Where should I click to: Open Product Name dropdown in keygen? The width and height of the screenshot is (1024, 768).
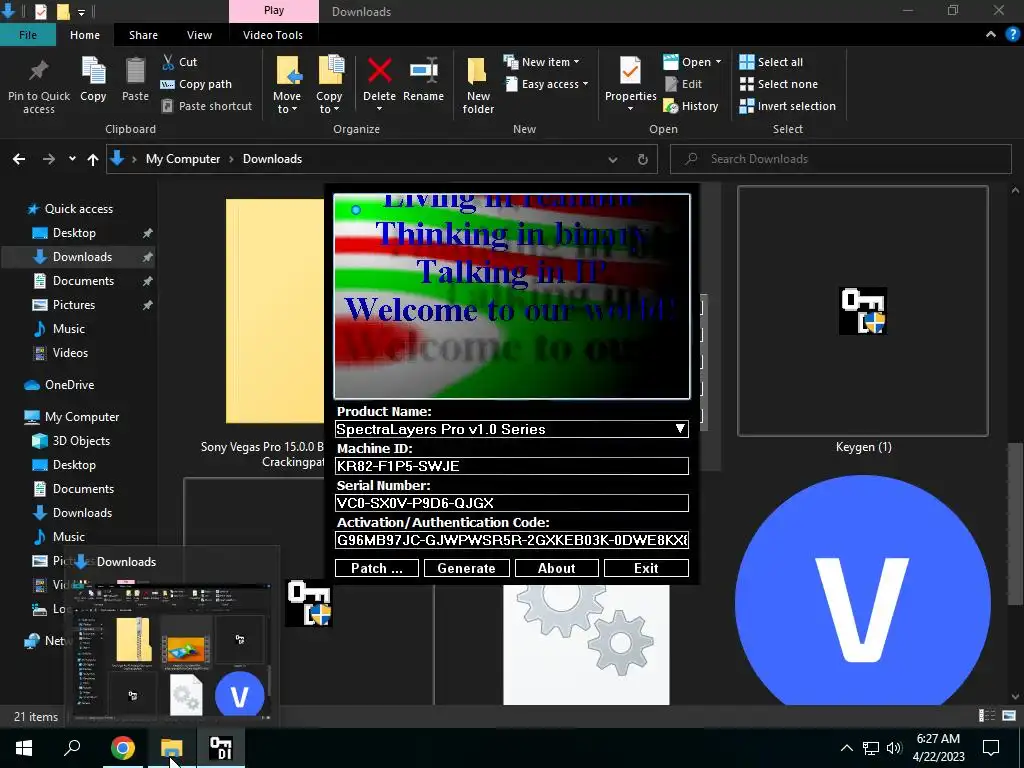[680, 428]
